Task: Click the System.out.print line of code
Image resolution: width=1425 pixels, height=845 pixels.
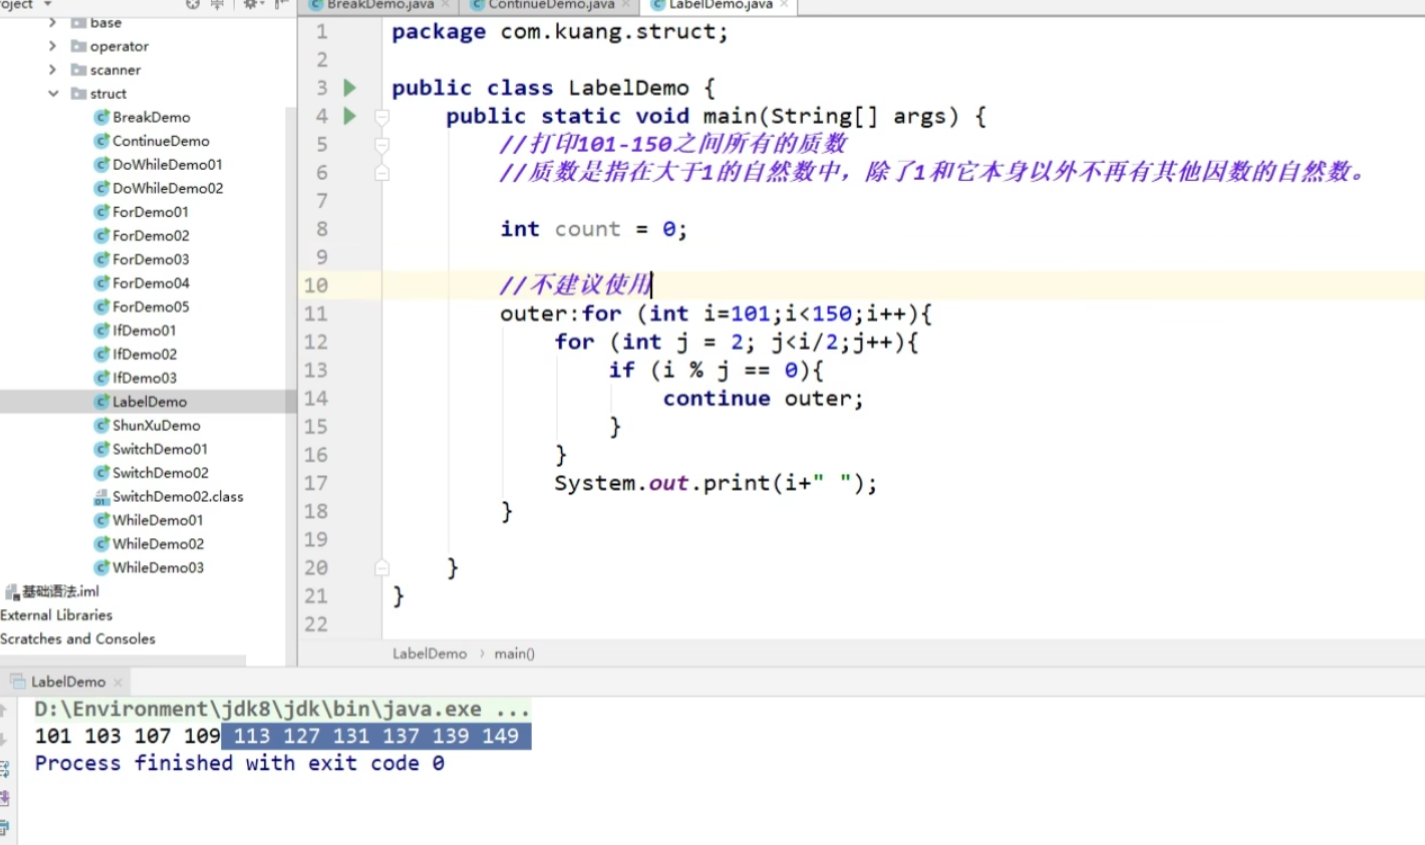Action: point(716,483)
